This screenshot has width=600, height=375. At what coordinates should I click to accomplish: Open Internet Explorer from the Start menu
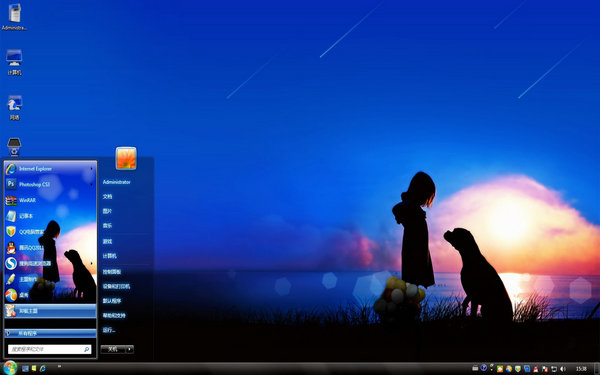pyautogui.click(x=50, y=169)
